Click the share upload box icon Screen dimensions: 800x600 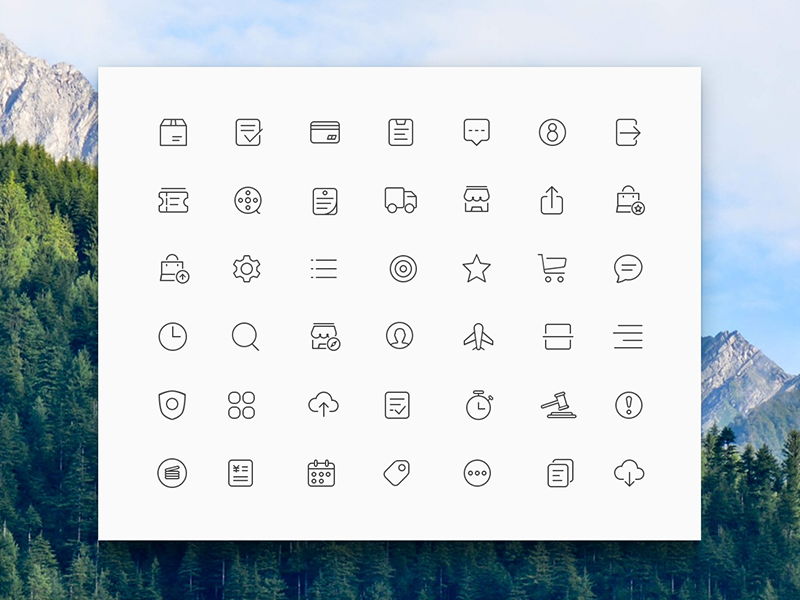[x=552, y=201]
